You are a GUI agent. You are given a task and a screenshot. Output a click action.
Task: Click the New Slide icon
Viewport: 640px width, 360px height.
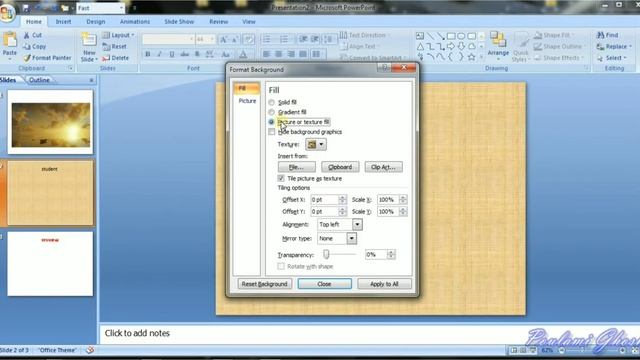coord(88,40)
